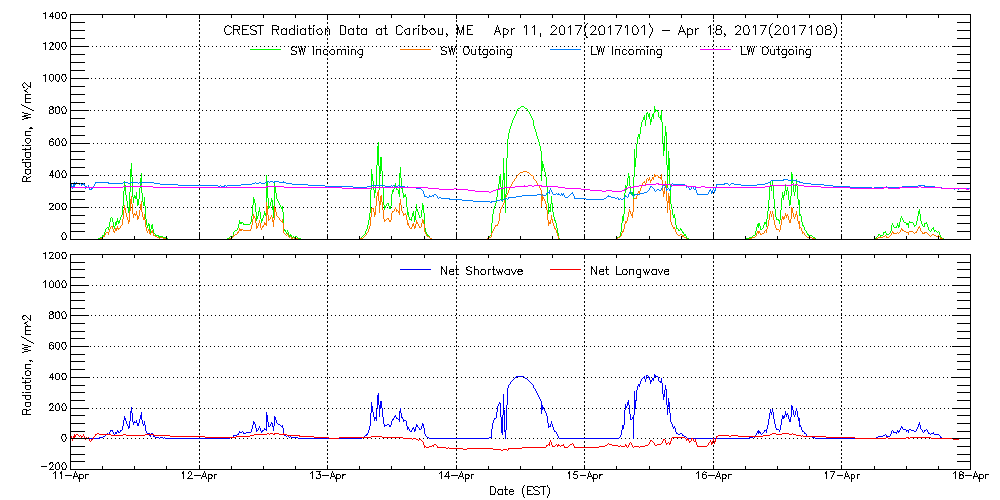Click the blue Net Shortwave peak on 14-Apr
Screen dimensions: 1000x500
[519, 377]
